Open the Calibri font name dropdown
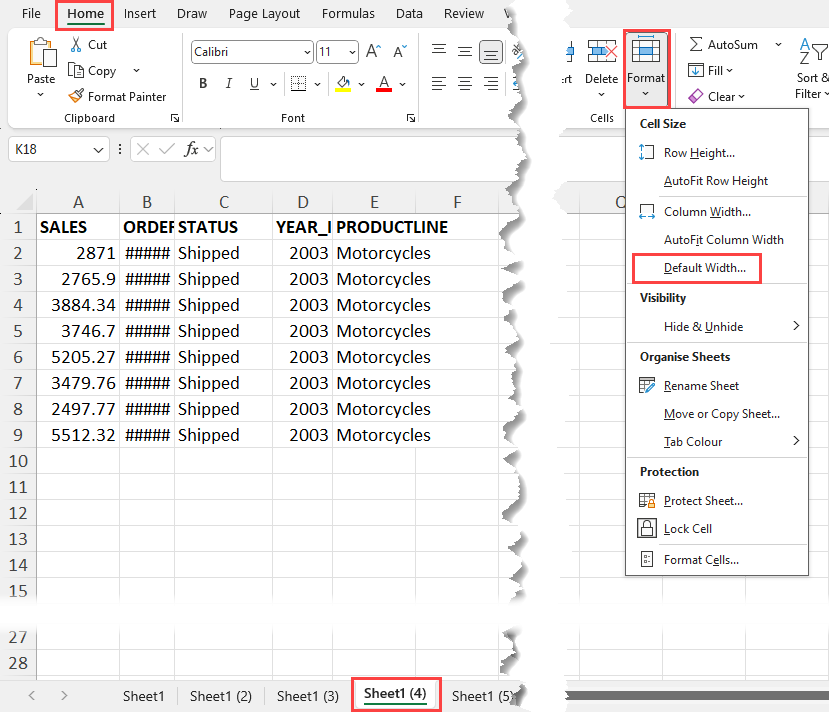The height and width of the screenshot is (712, 829). [x=251, y=52]
